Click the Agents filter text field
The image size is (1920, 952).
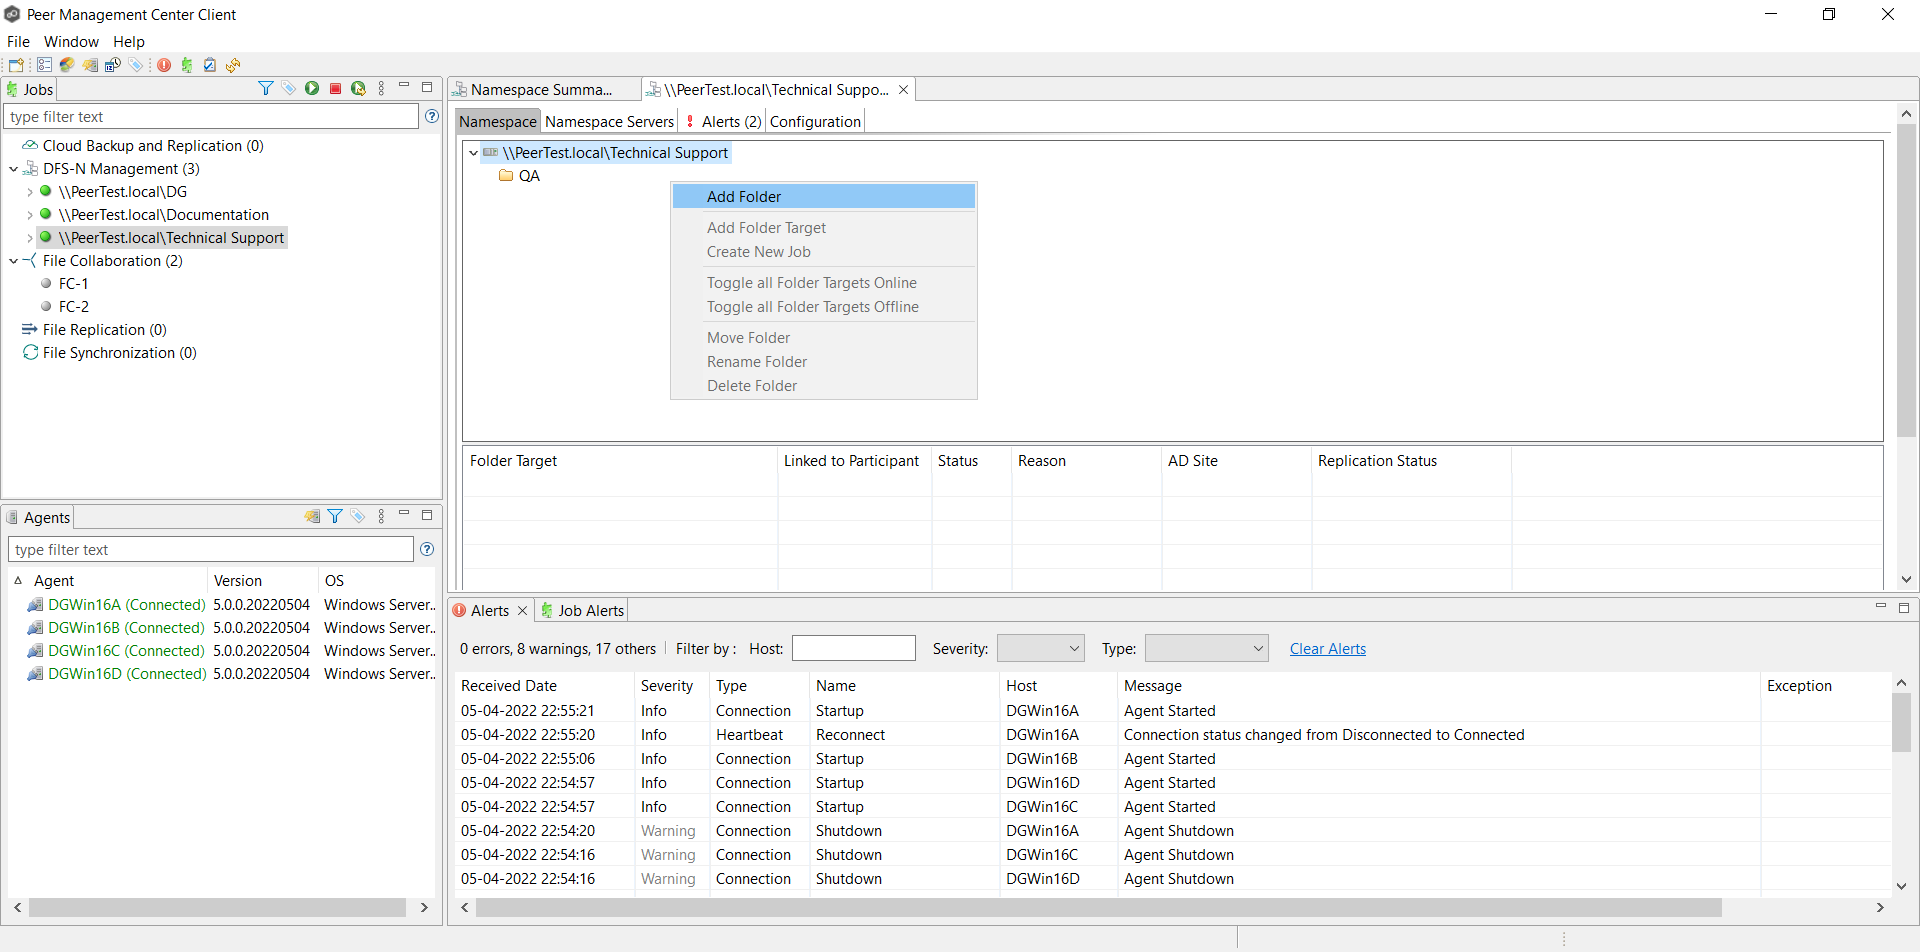pyautogui.click(x=211, y=549)
